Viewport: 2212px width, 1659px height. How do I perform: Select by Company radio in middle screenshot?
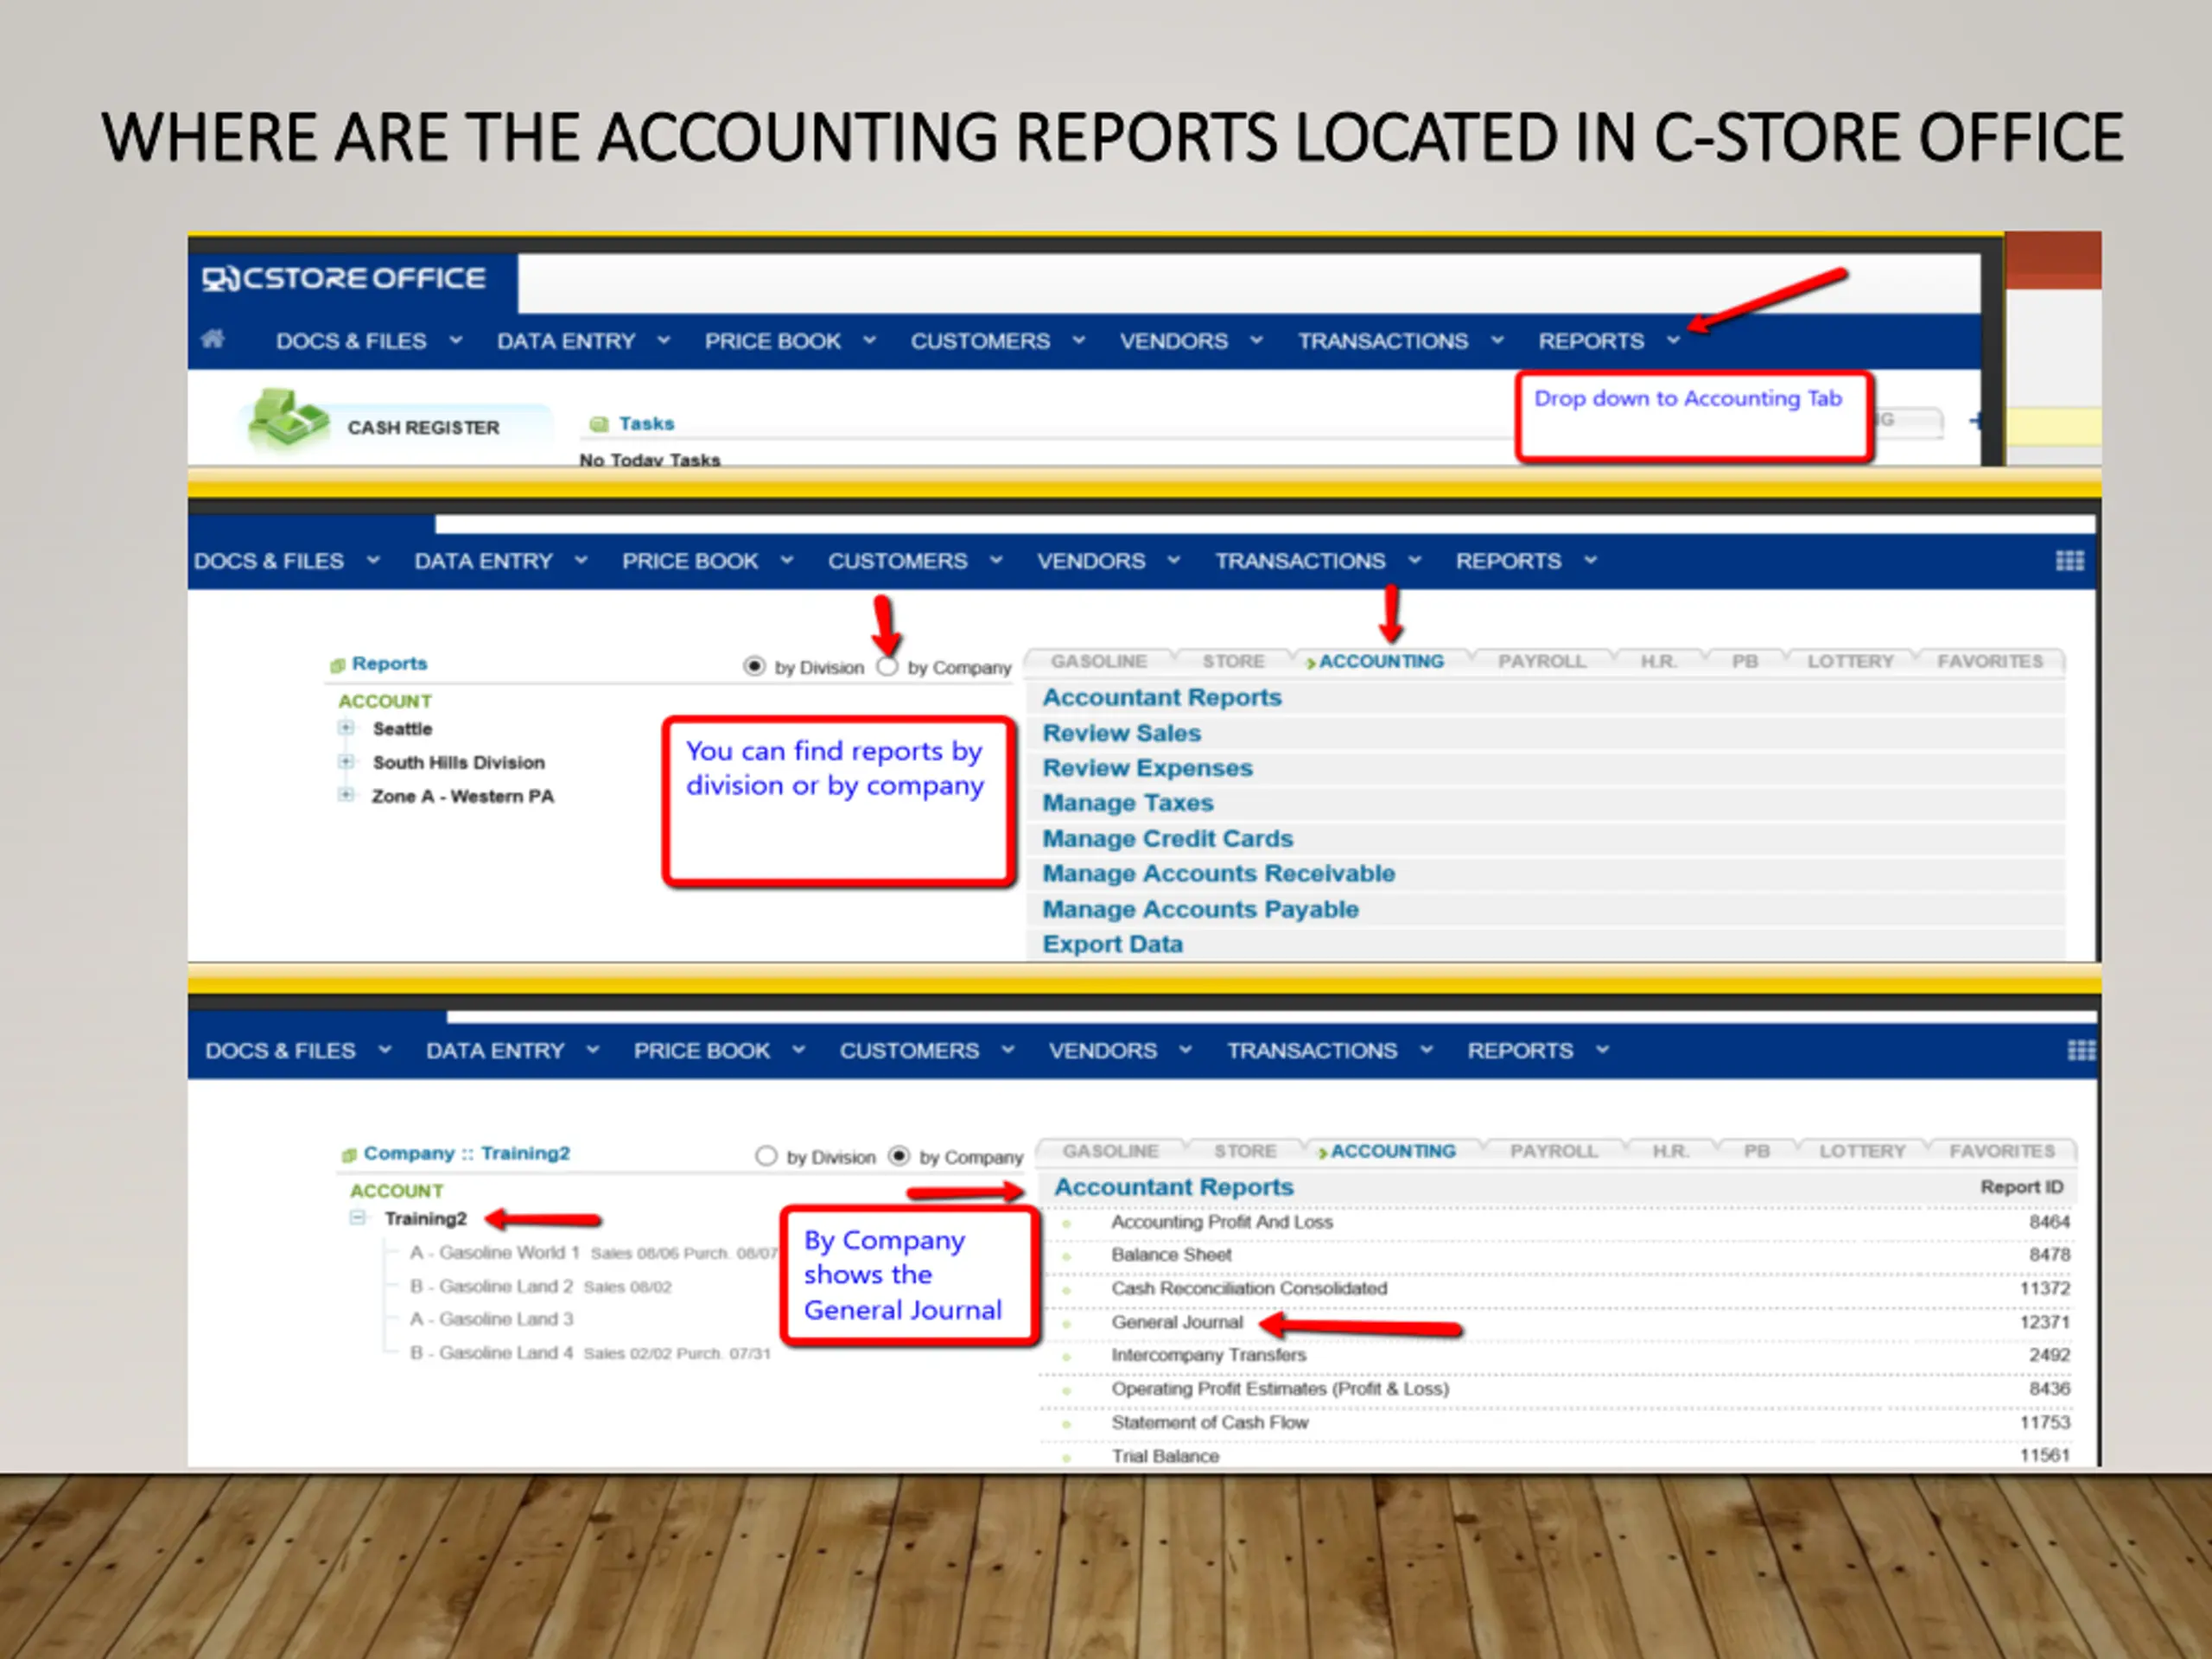pyautogui.click(x=887, y=666)
